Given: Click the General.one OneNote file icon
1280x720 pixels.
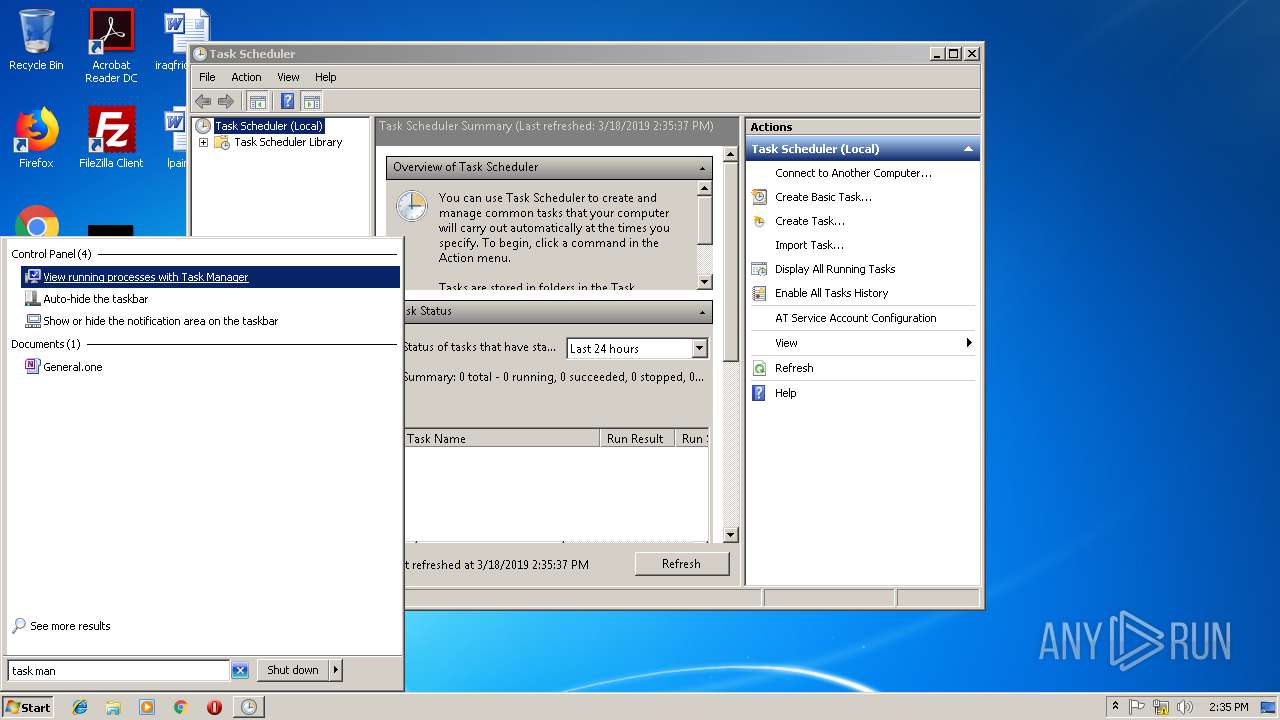Looking at the screenshot, I should pos(33,367).
